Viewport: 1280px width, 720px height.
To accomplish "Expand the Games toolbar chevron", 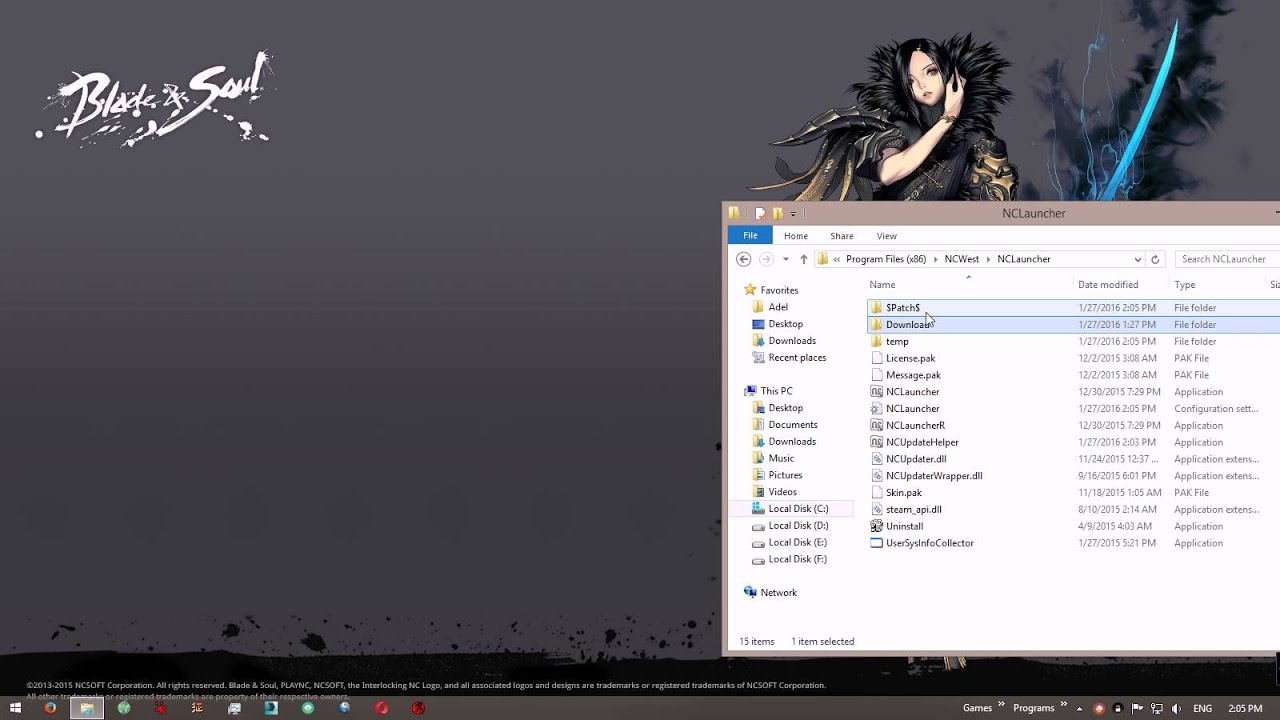I will pyautogui.click(x=1001, y=705).
